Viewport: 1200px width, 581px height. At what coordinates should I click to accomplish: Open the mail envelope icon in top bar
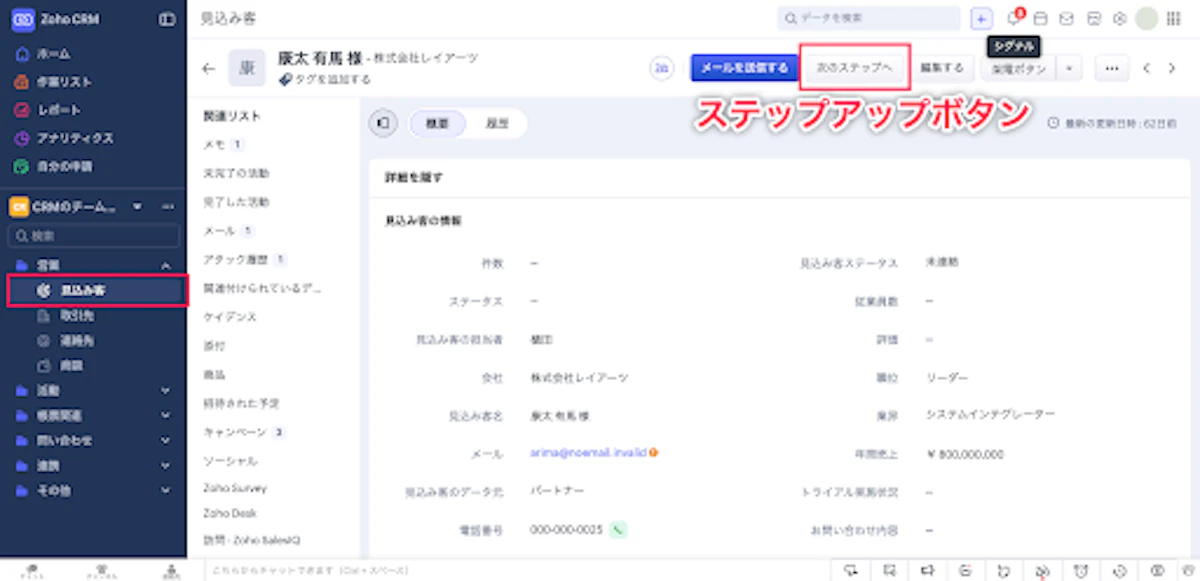point(1067,18)
